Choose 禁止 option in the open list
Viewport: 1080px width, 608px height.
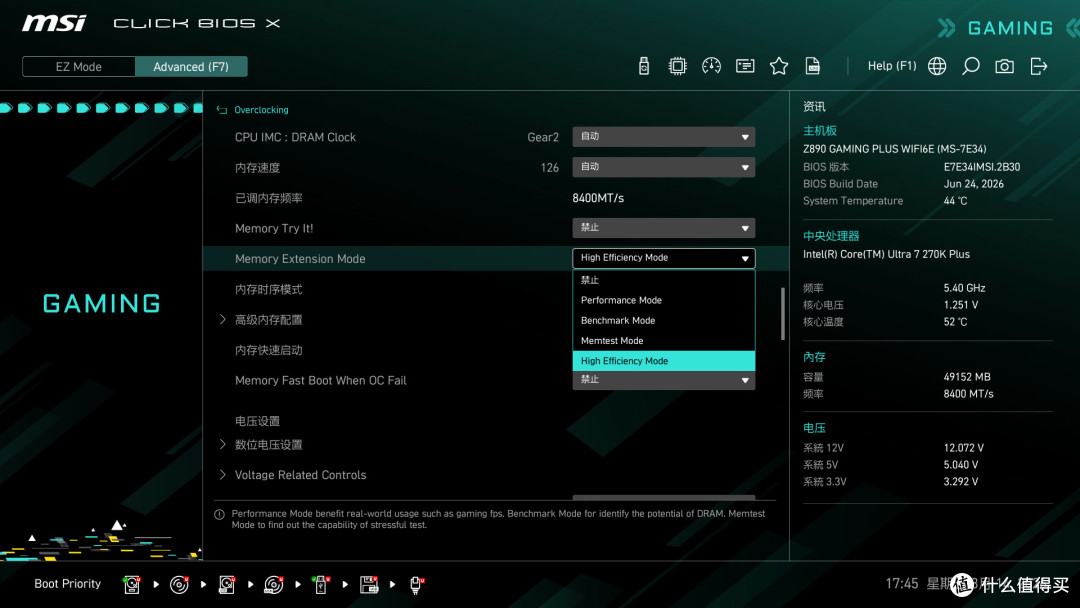(x=663, y=280)
